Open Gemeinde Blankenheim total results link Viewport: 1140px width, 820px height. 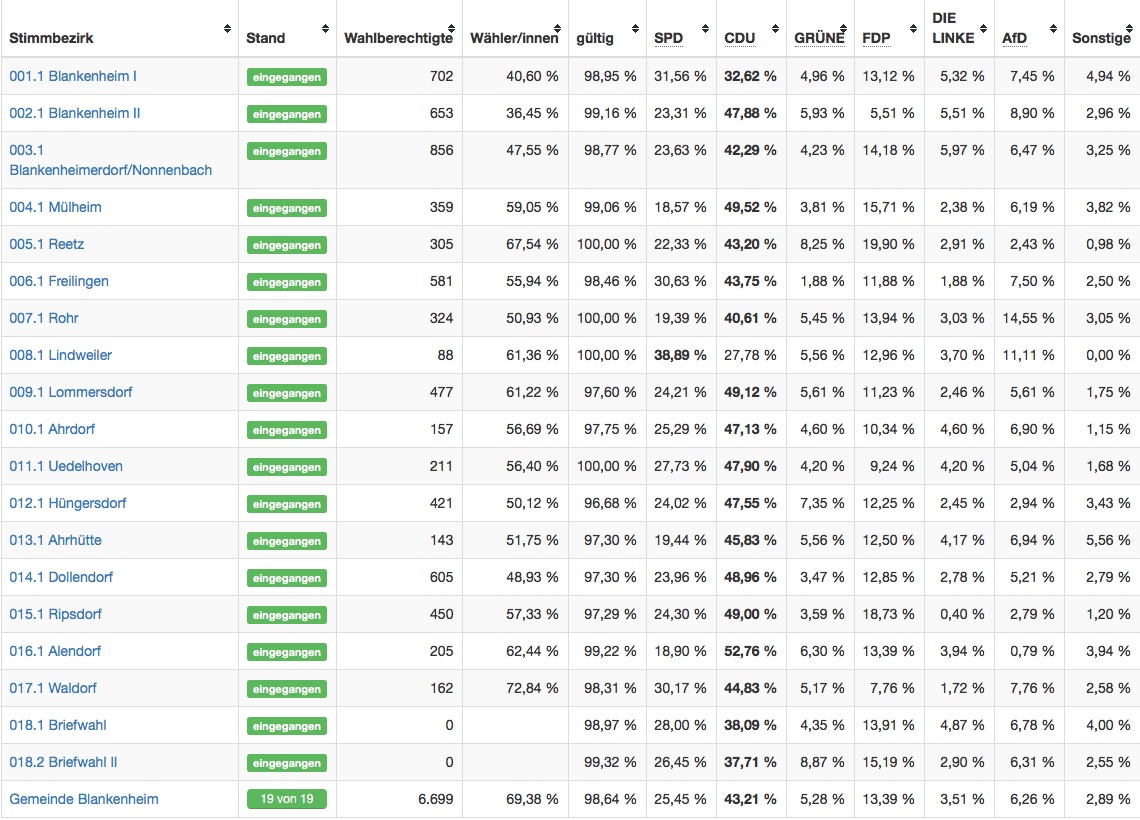pos(84,799)
